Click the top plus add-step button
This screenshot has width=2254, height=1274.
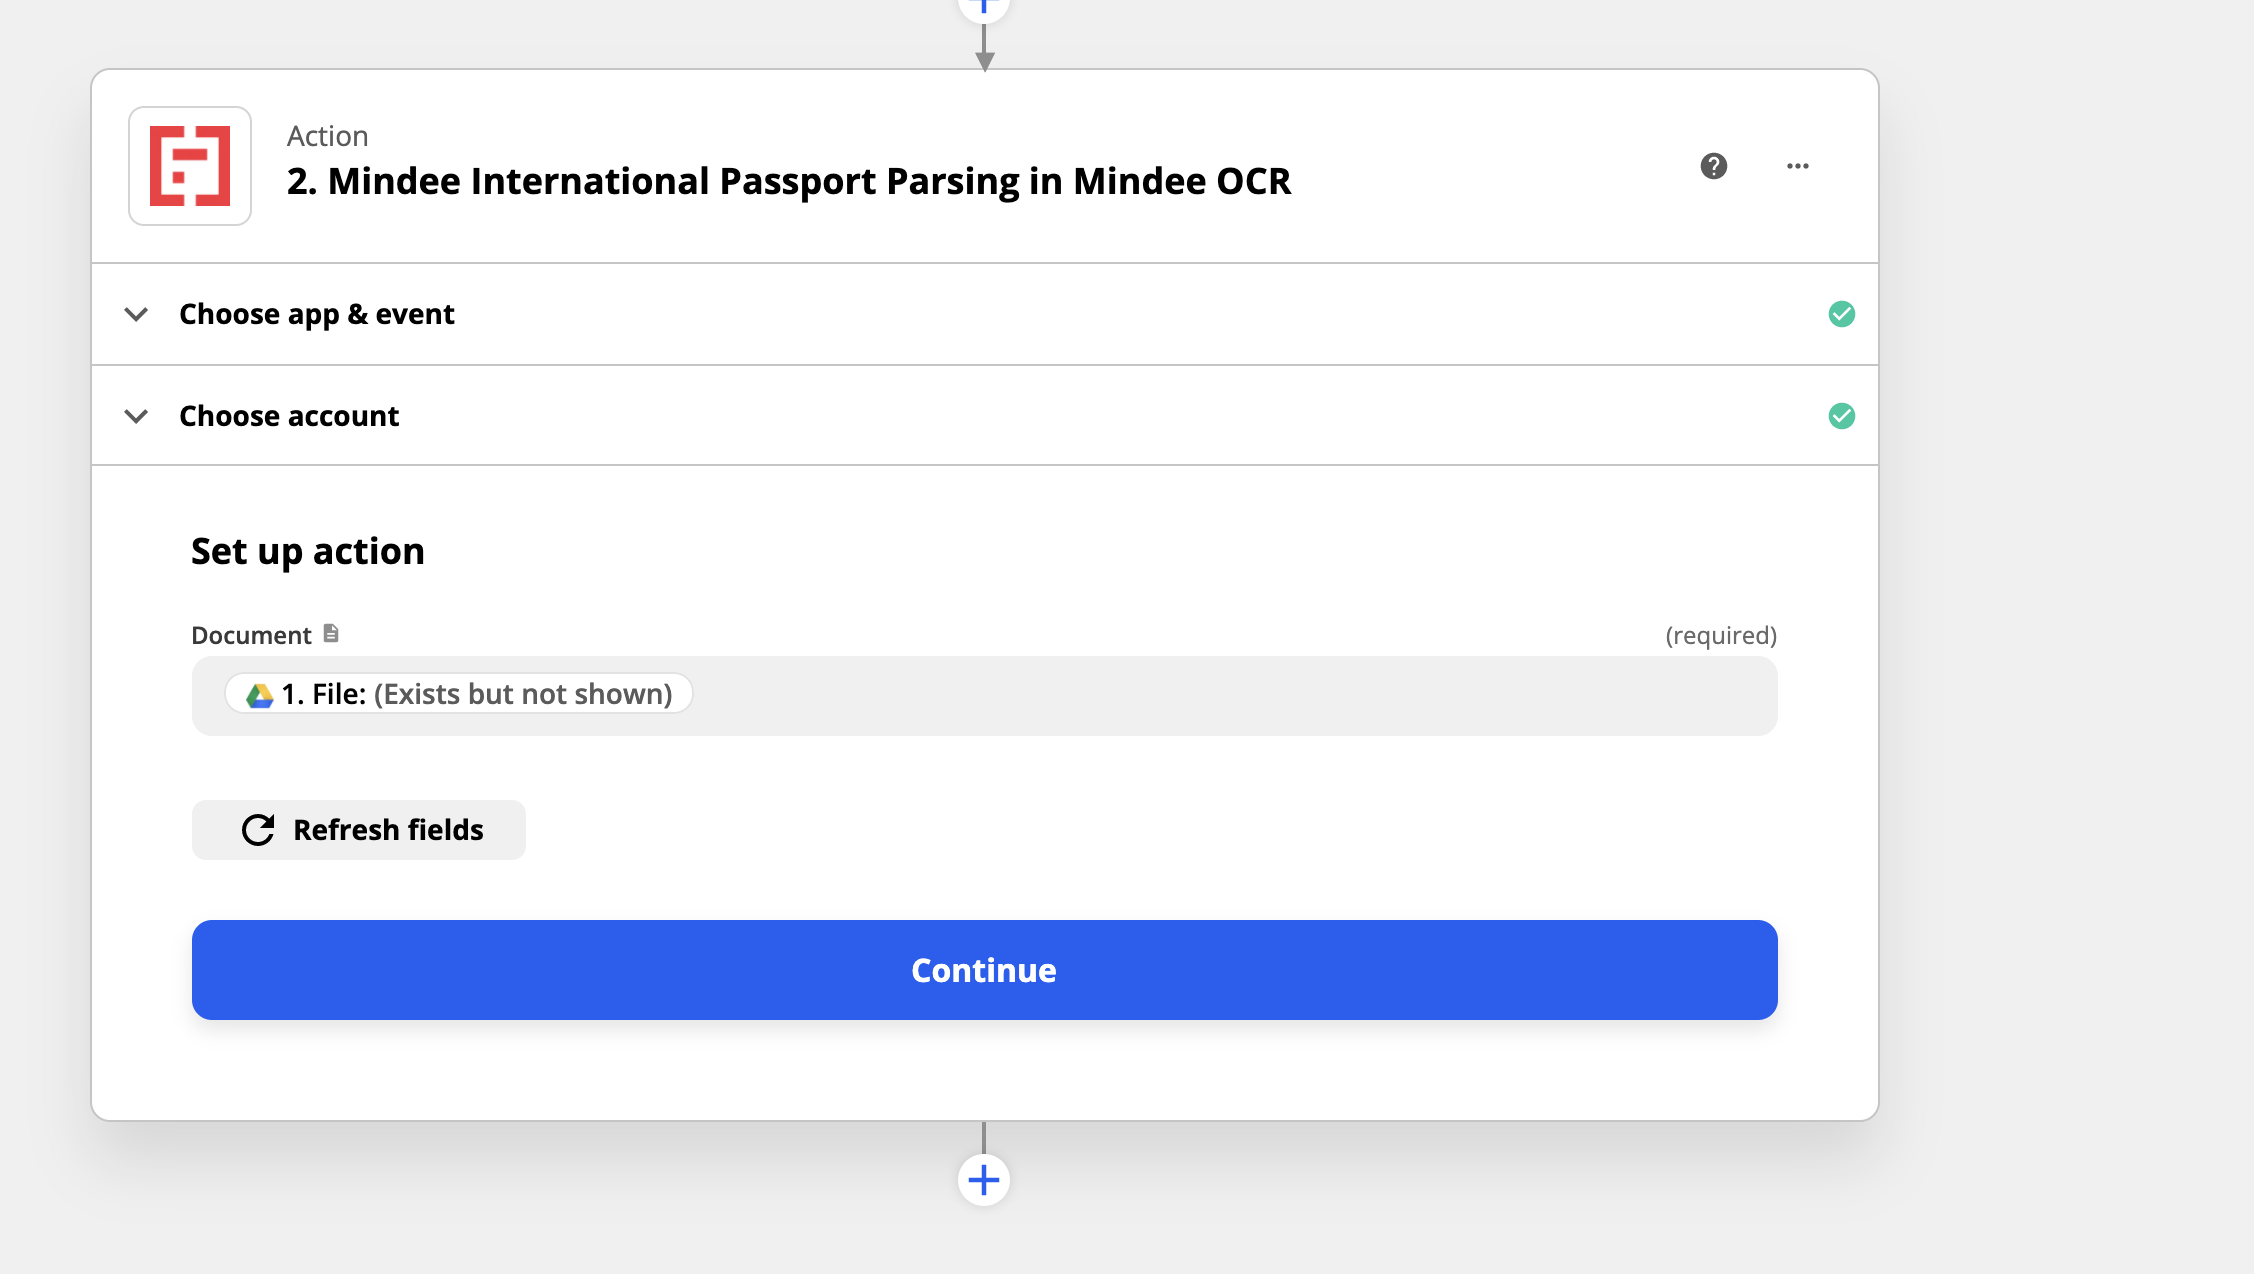(984, 6)
